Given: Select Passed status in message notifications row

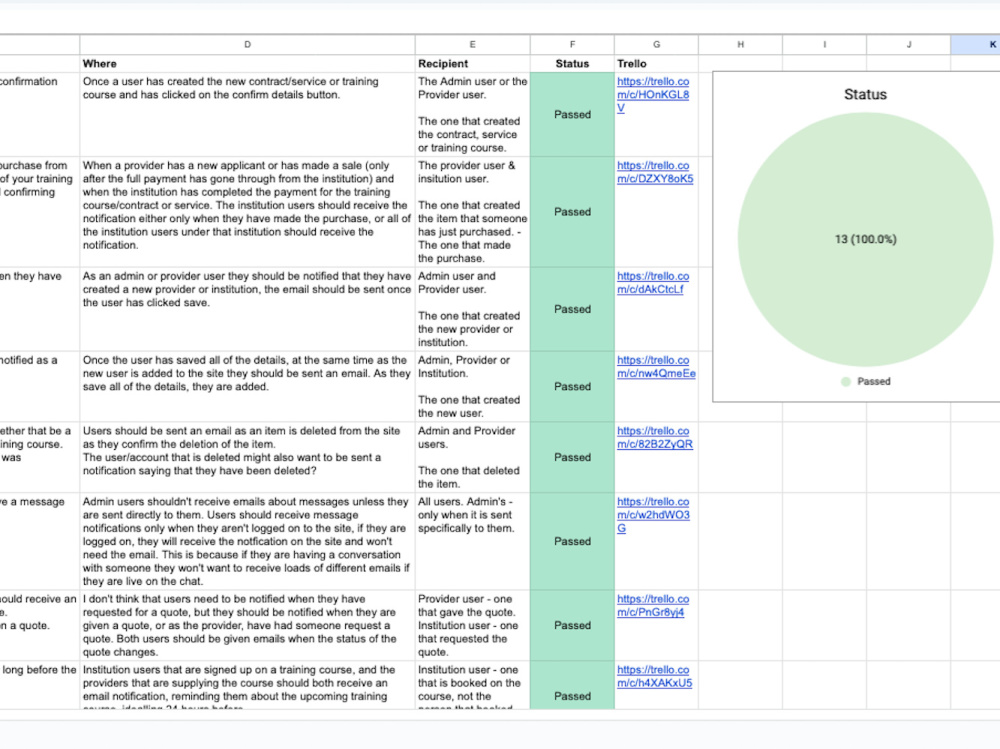Looking at the screenshot, I should [572, 542].
